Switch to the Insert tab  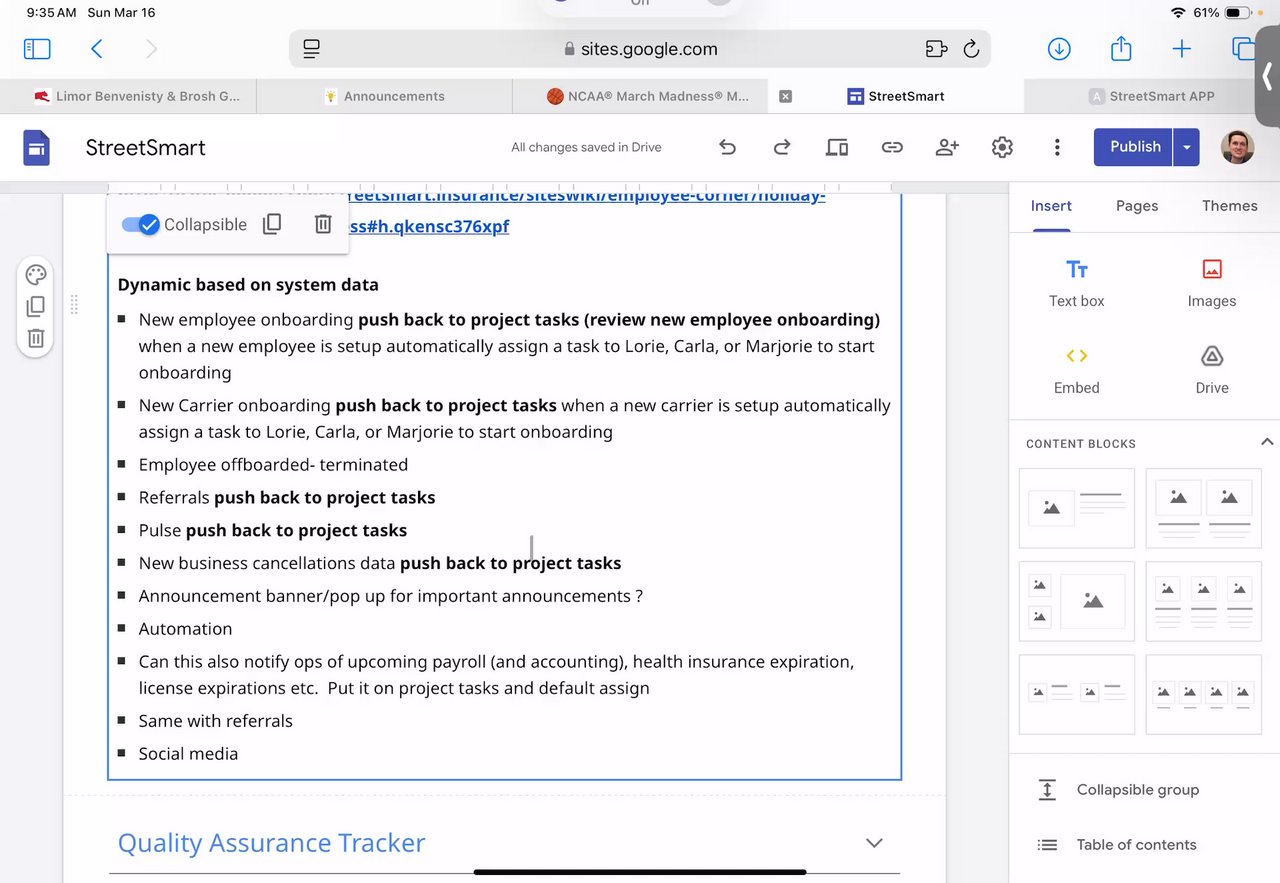(x=1051, y=206)
